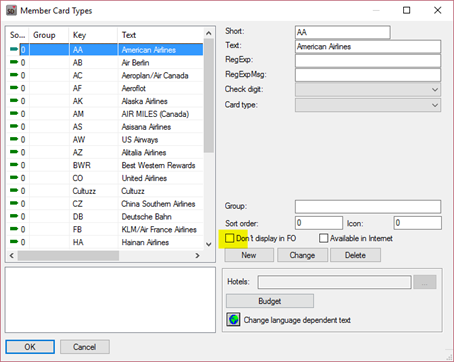Select the Alitalia Airlines row

pos(105,152)
